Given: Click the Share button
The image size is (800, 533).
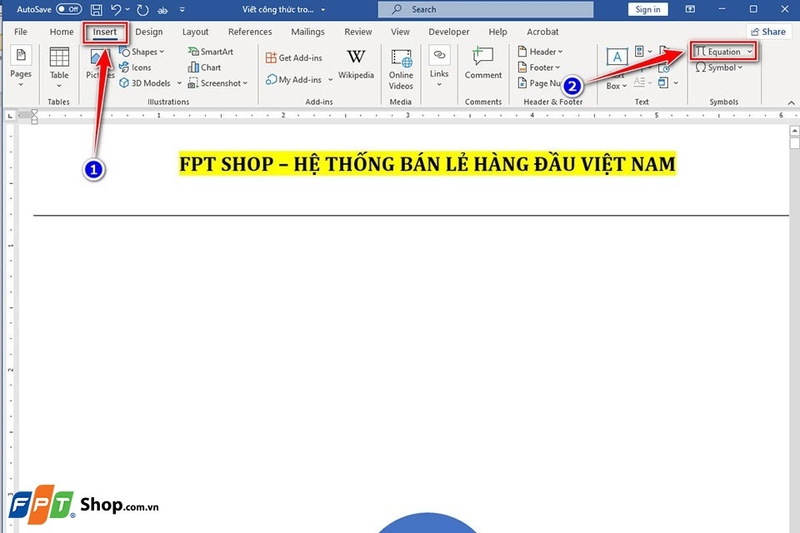Looking at the screenshot, I should click(768, 32).
